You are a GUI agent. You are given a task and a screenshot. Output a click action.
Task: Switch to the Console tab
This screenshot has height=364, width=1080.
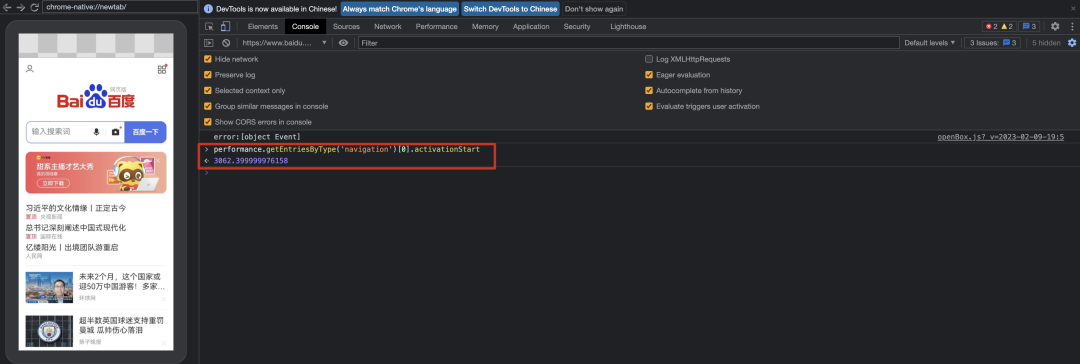[x=305, y=26]
